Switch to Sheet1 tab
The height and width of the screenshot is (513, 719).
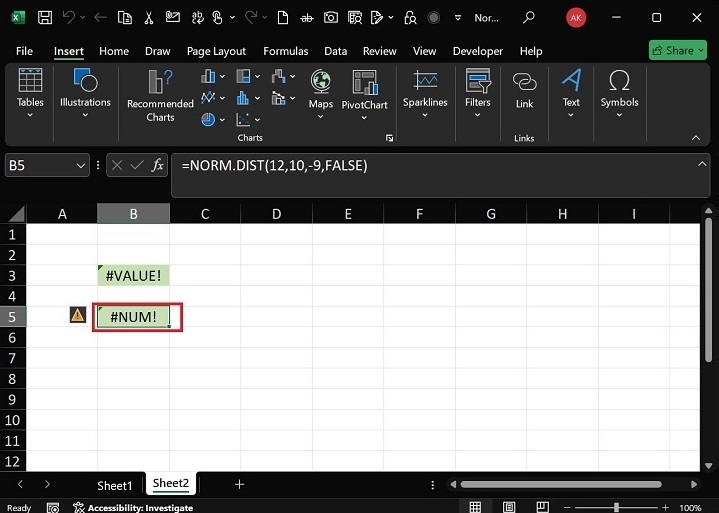(114, 485)
